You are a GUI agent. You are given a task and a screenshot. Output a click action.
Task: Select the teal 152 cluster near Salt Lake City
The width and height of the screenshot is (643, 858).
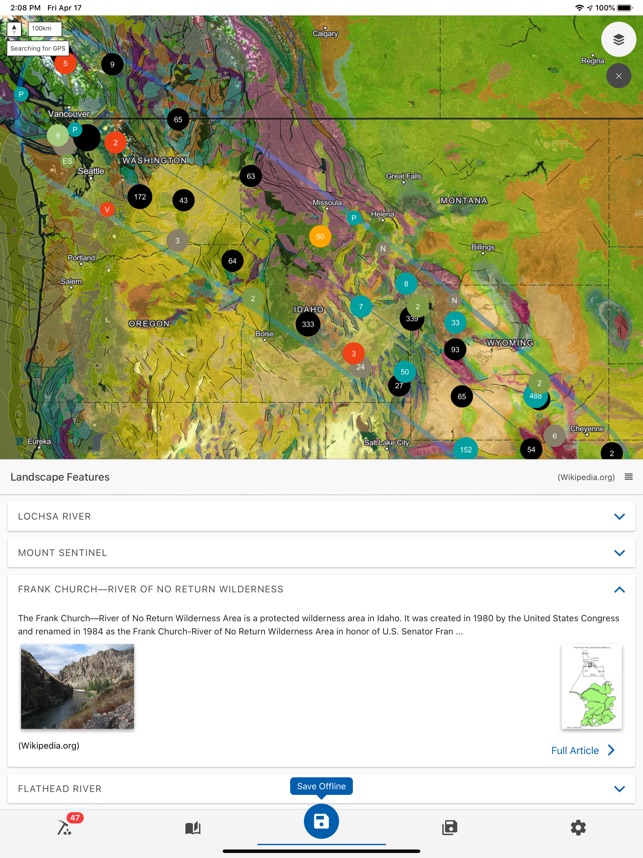point(466,449)
